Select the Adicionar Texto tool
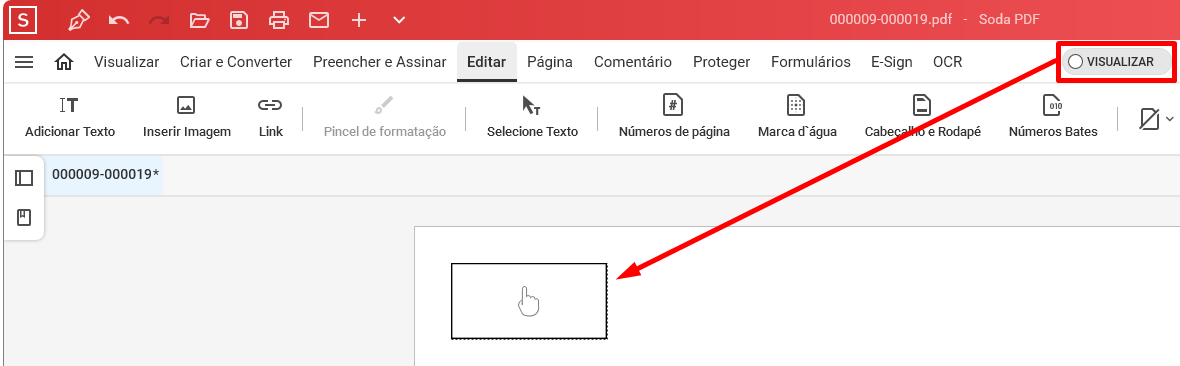This screenshot has width=1180, height=366. coord(70,117)
